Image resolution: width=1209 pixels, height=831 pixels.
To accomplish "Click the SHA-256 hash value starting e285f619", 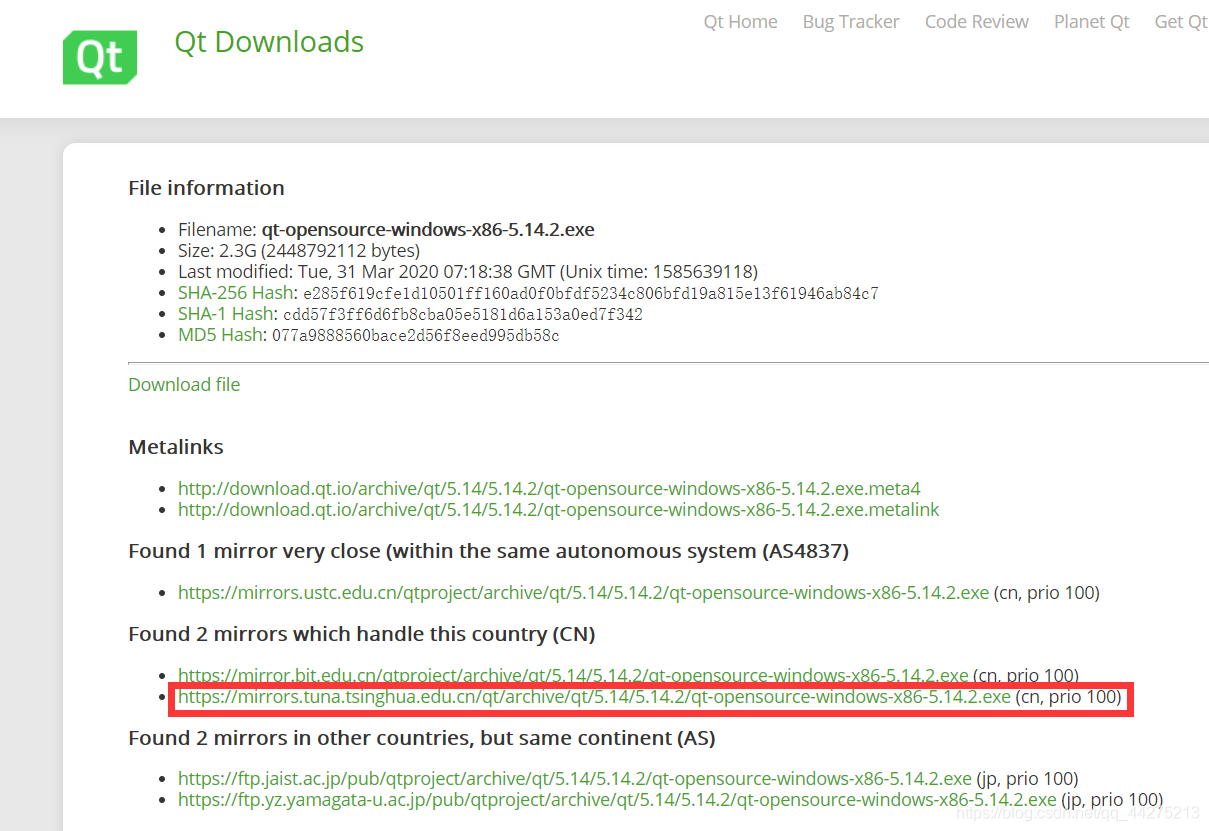I will click(x=591, y=294).
